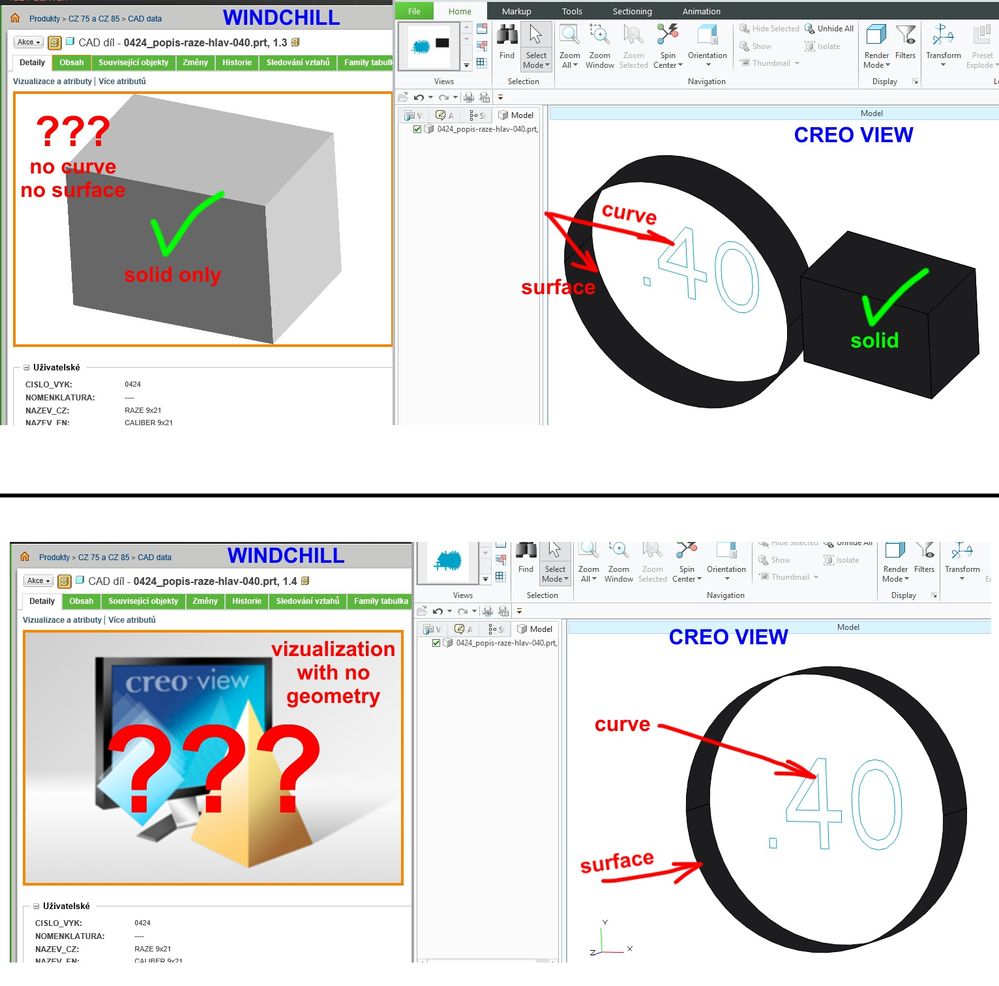Open Akce dropdown on version 1.4 page
The height and width of the screenshot is (986, 999).
pos(38,580)
